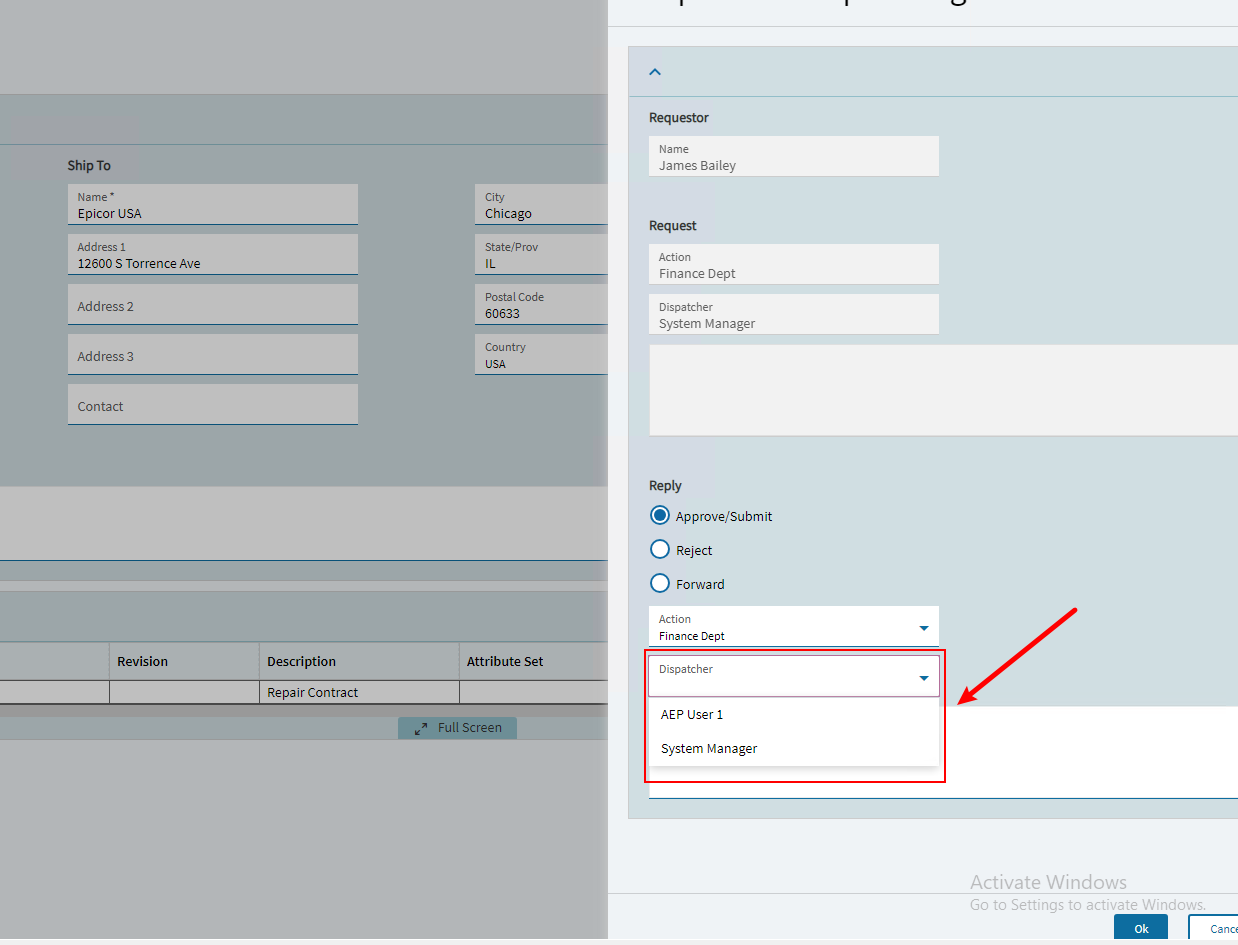Image resolution: width=1238 pixels, height=945 pixels.
Task: Click the Postal Code field 60633
Action: click(541, 305)
